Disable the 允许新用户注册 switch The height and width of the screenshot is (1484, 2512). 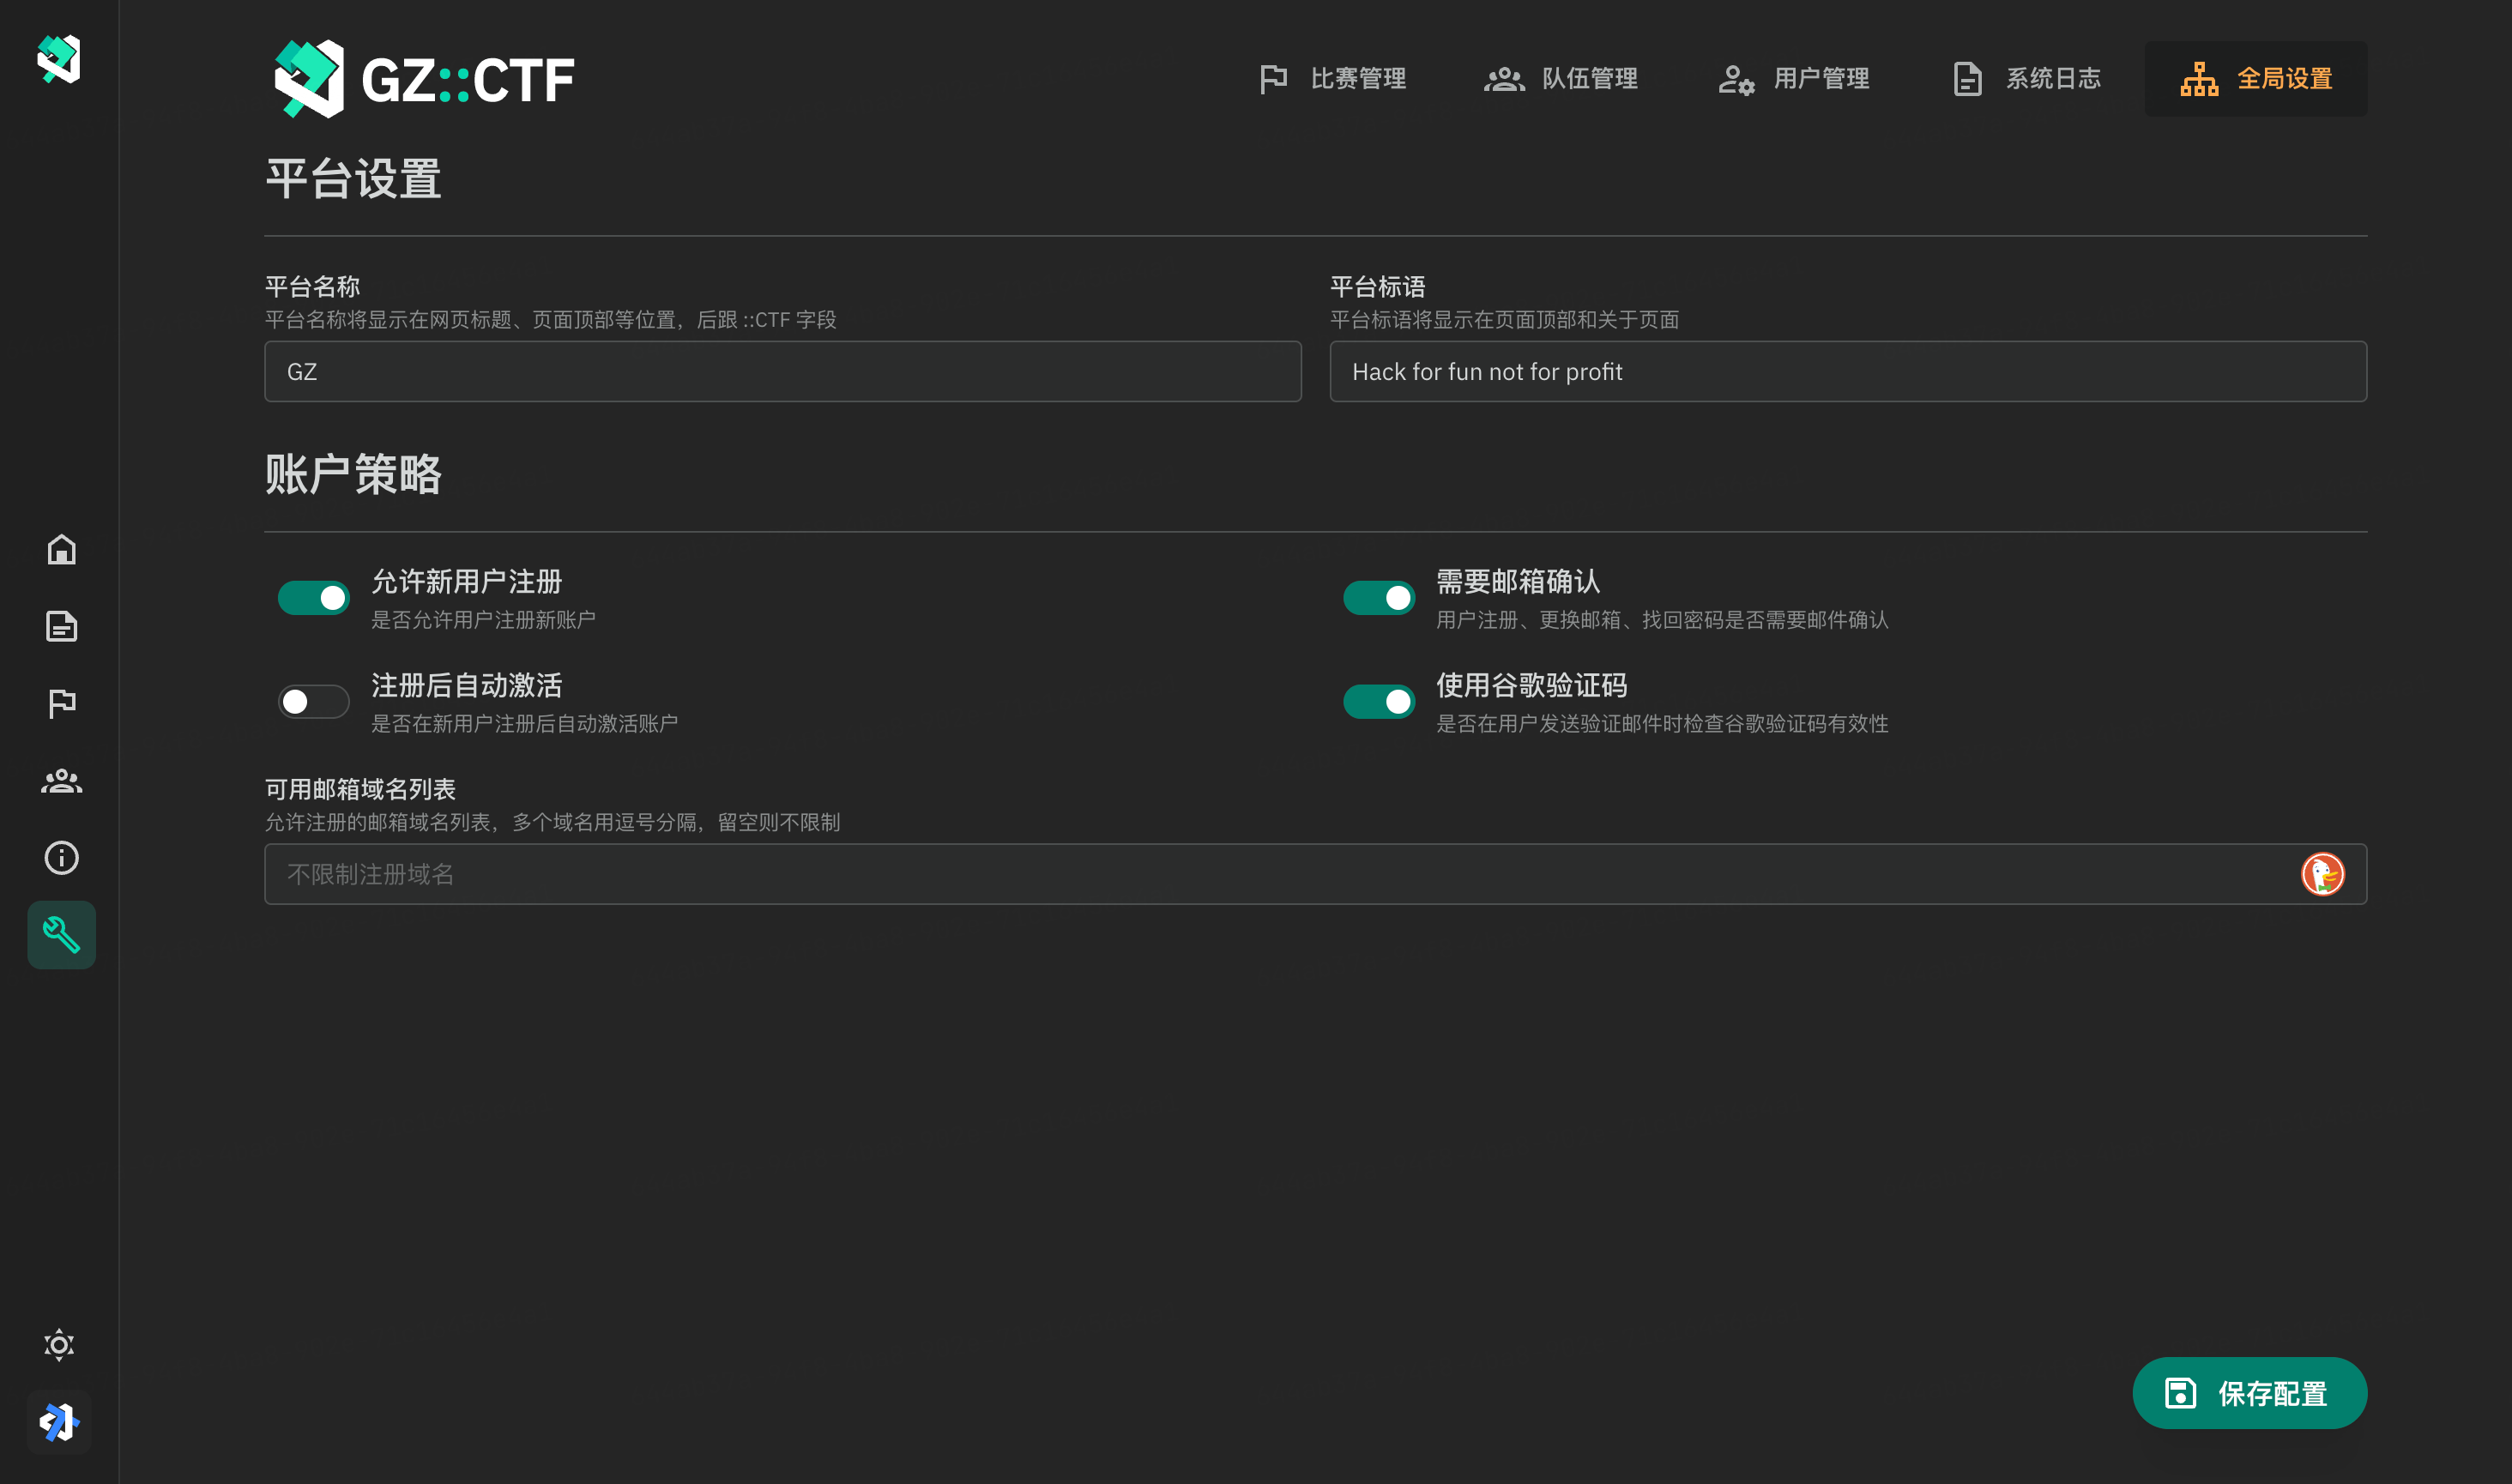click(x=314, y=598)
